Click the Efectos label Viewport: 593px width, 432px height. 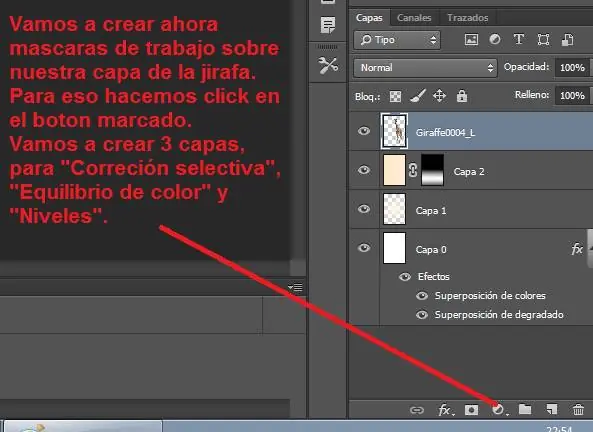433,277
